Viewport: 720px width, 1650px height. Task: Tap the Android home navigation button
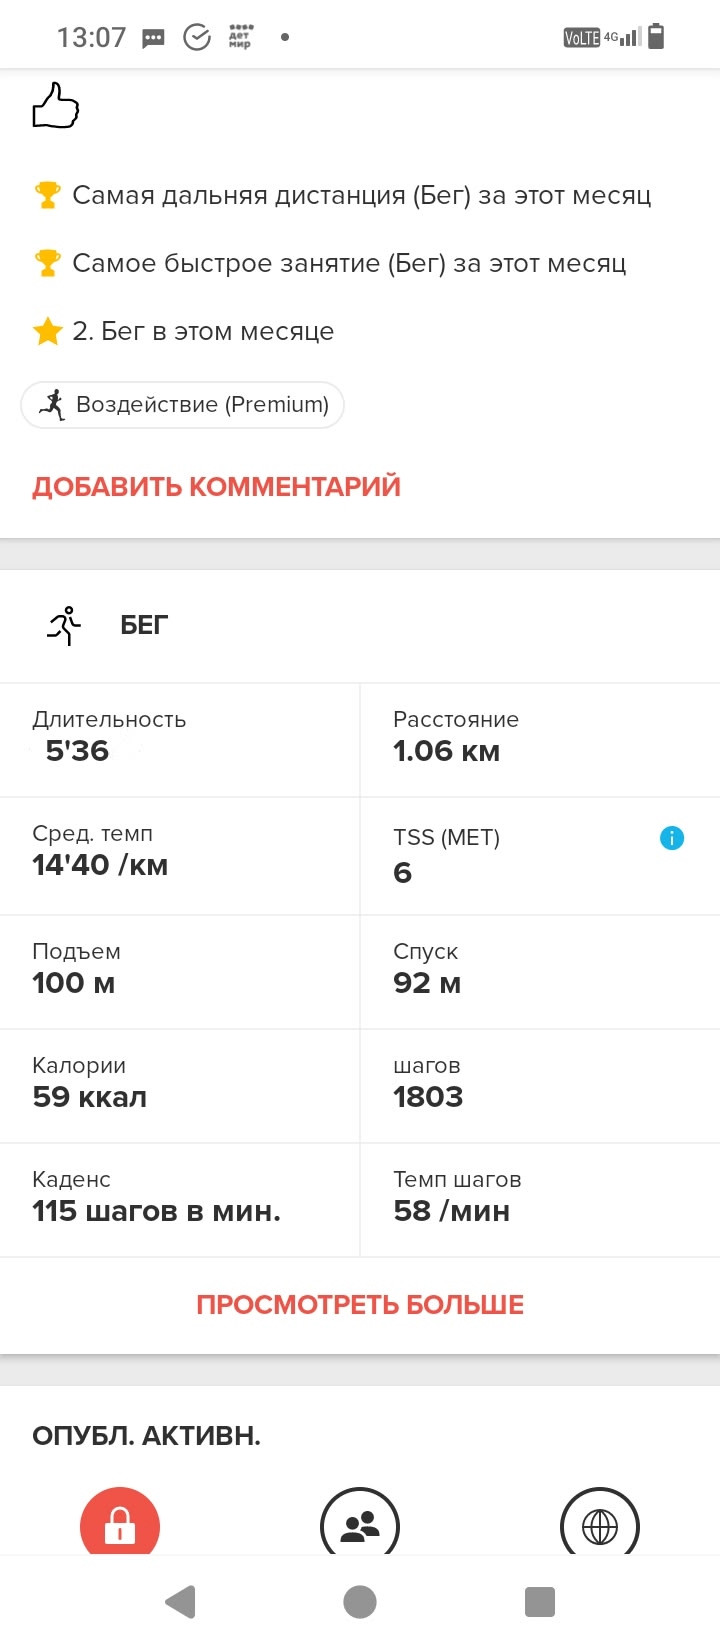(360, 1602)
